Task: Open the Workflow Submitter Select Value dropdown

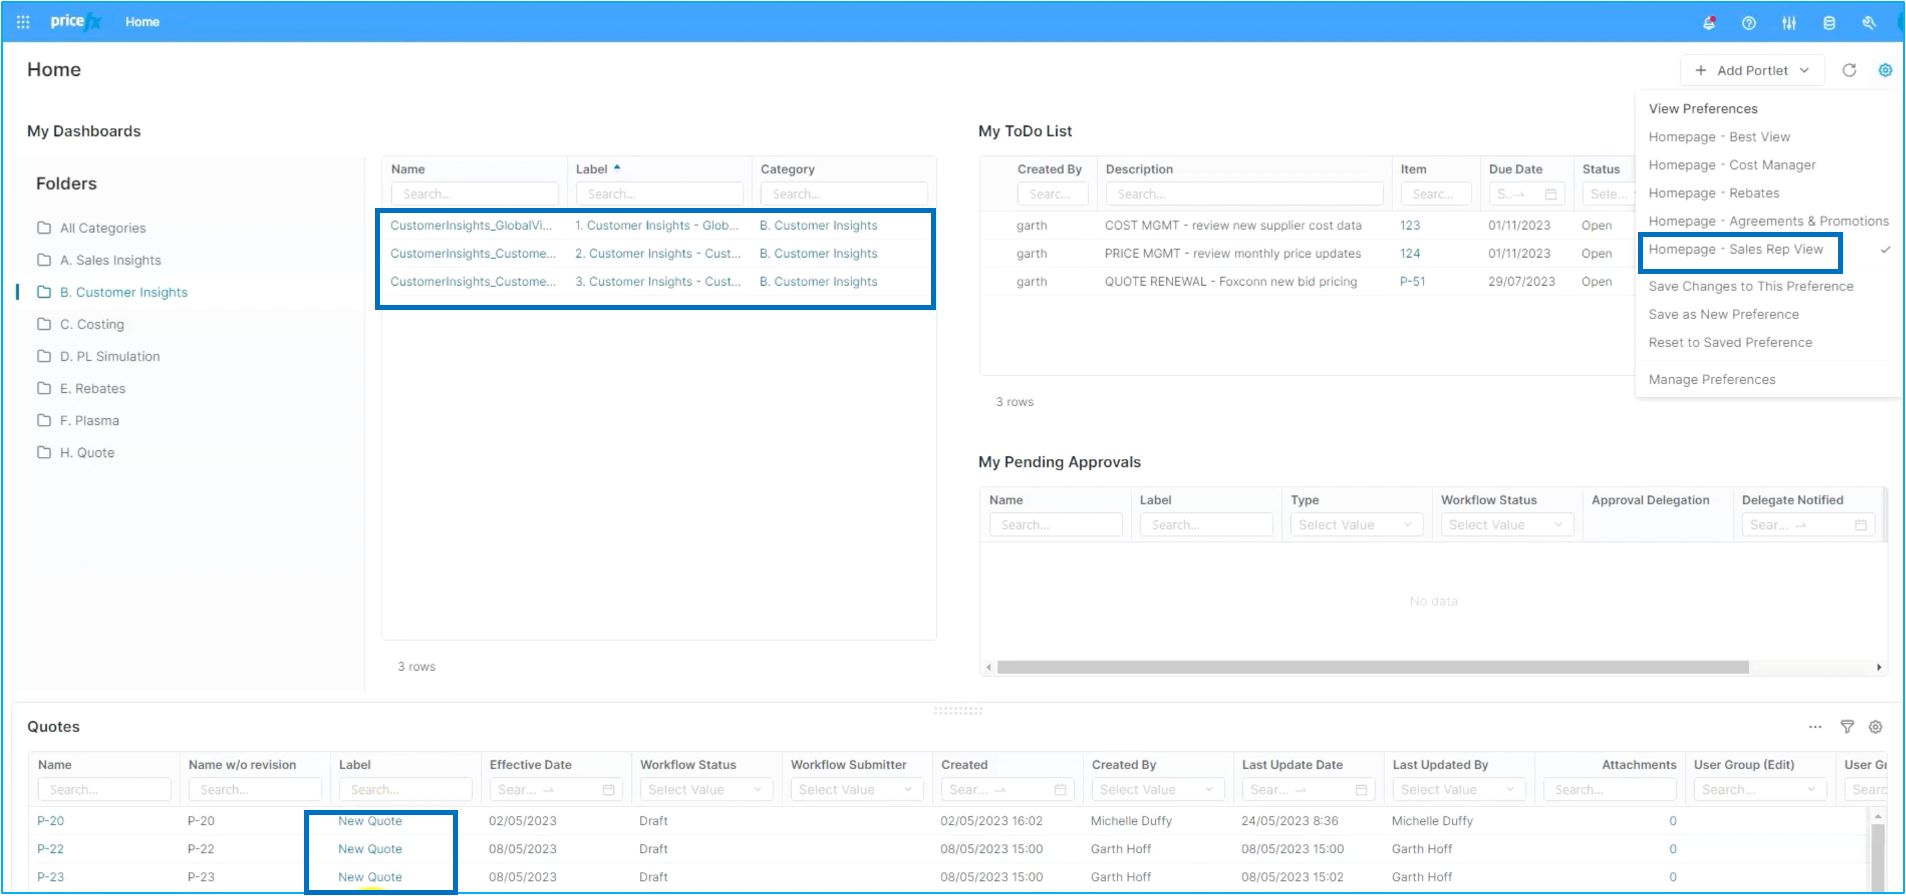Action: coord(856,790)
